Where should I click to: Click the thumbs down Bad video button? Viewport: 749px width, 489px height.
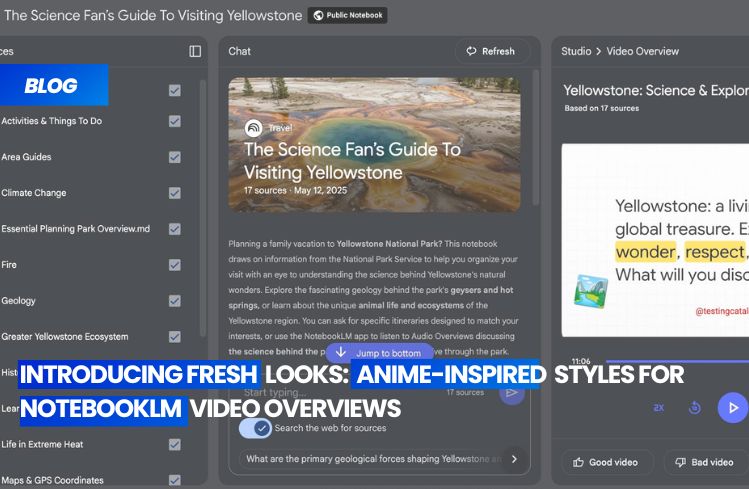(x=705, y=462)
